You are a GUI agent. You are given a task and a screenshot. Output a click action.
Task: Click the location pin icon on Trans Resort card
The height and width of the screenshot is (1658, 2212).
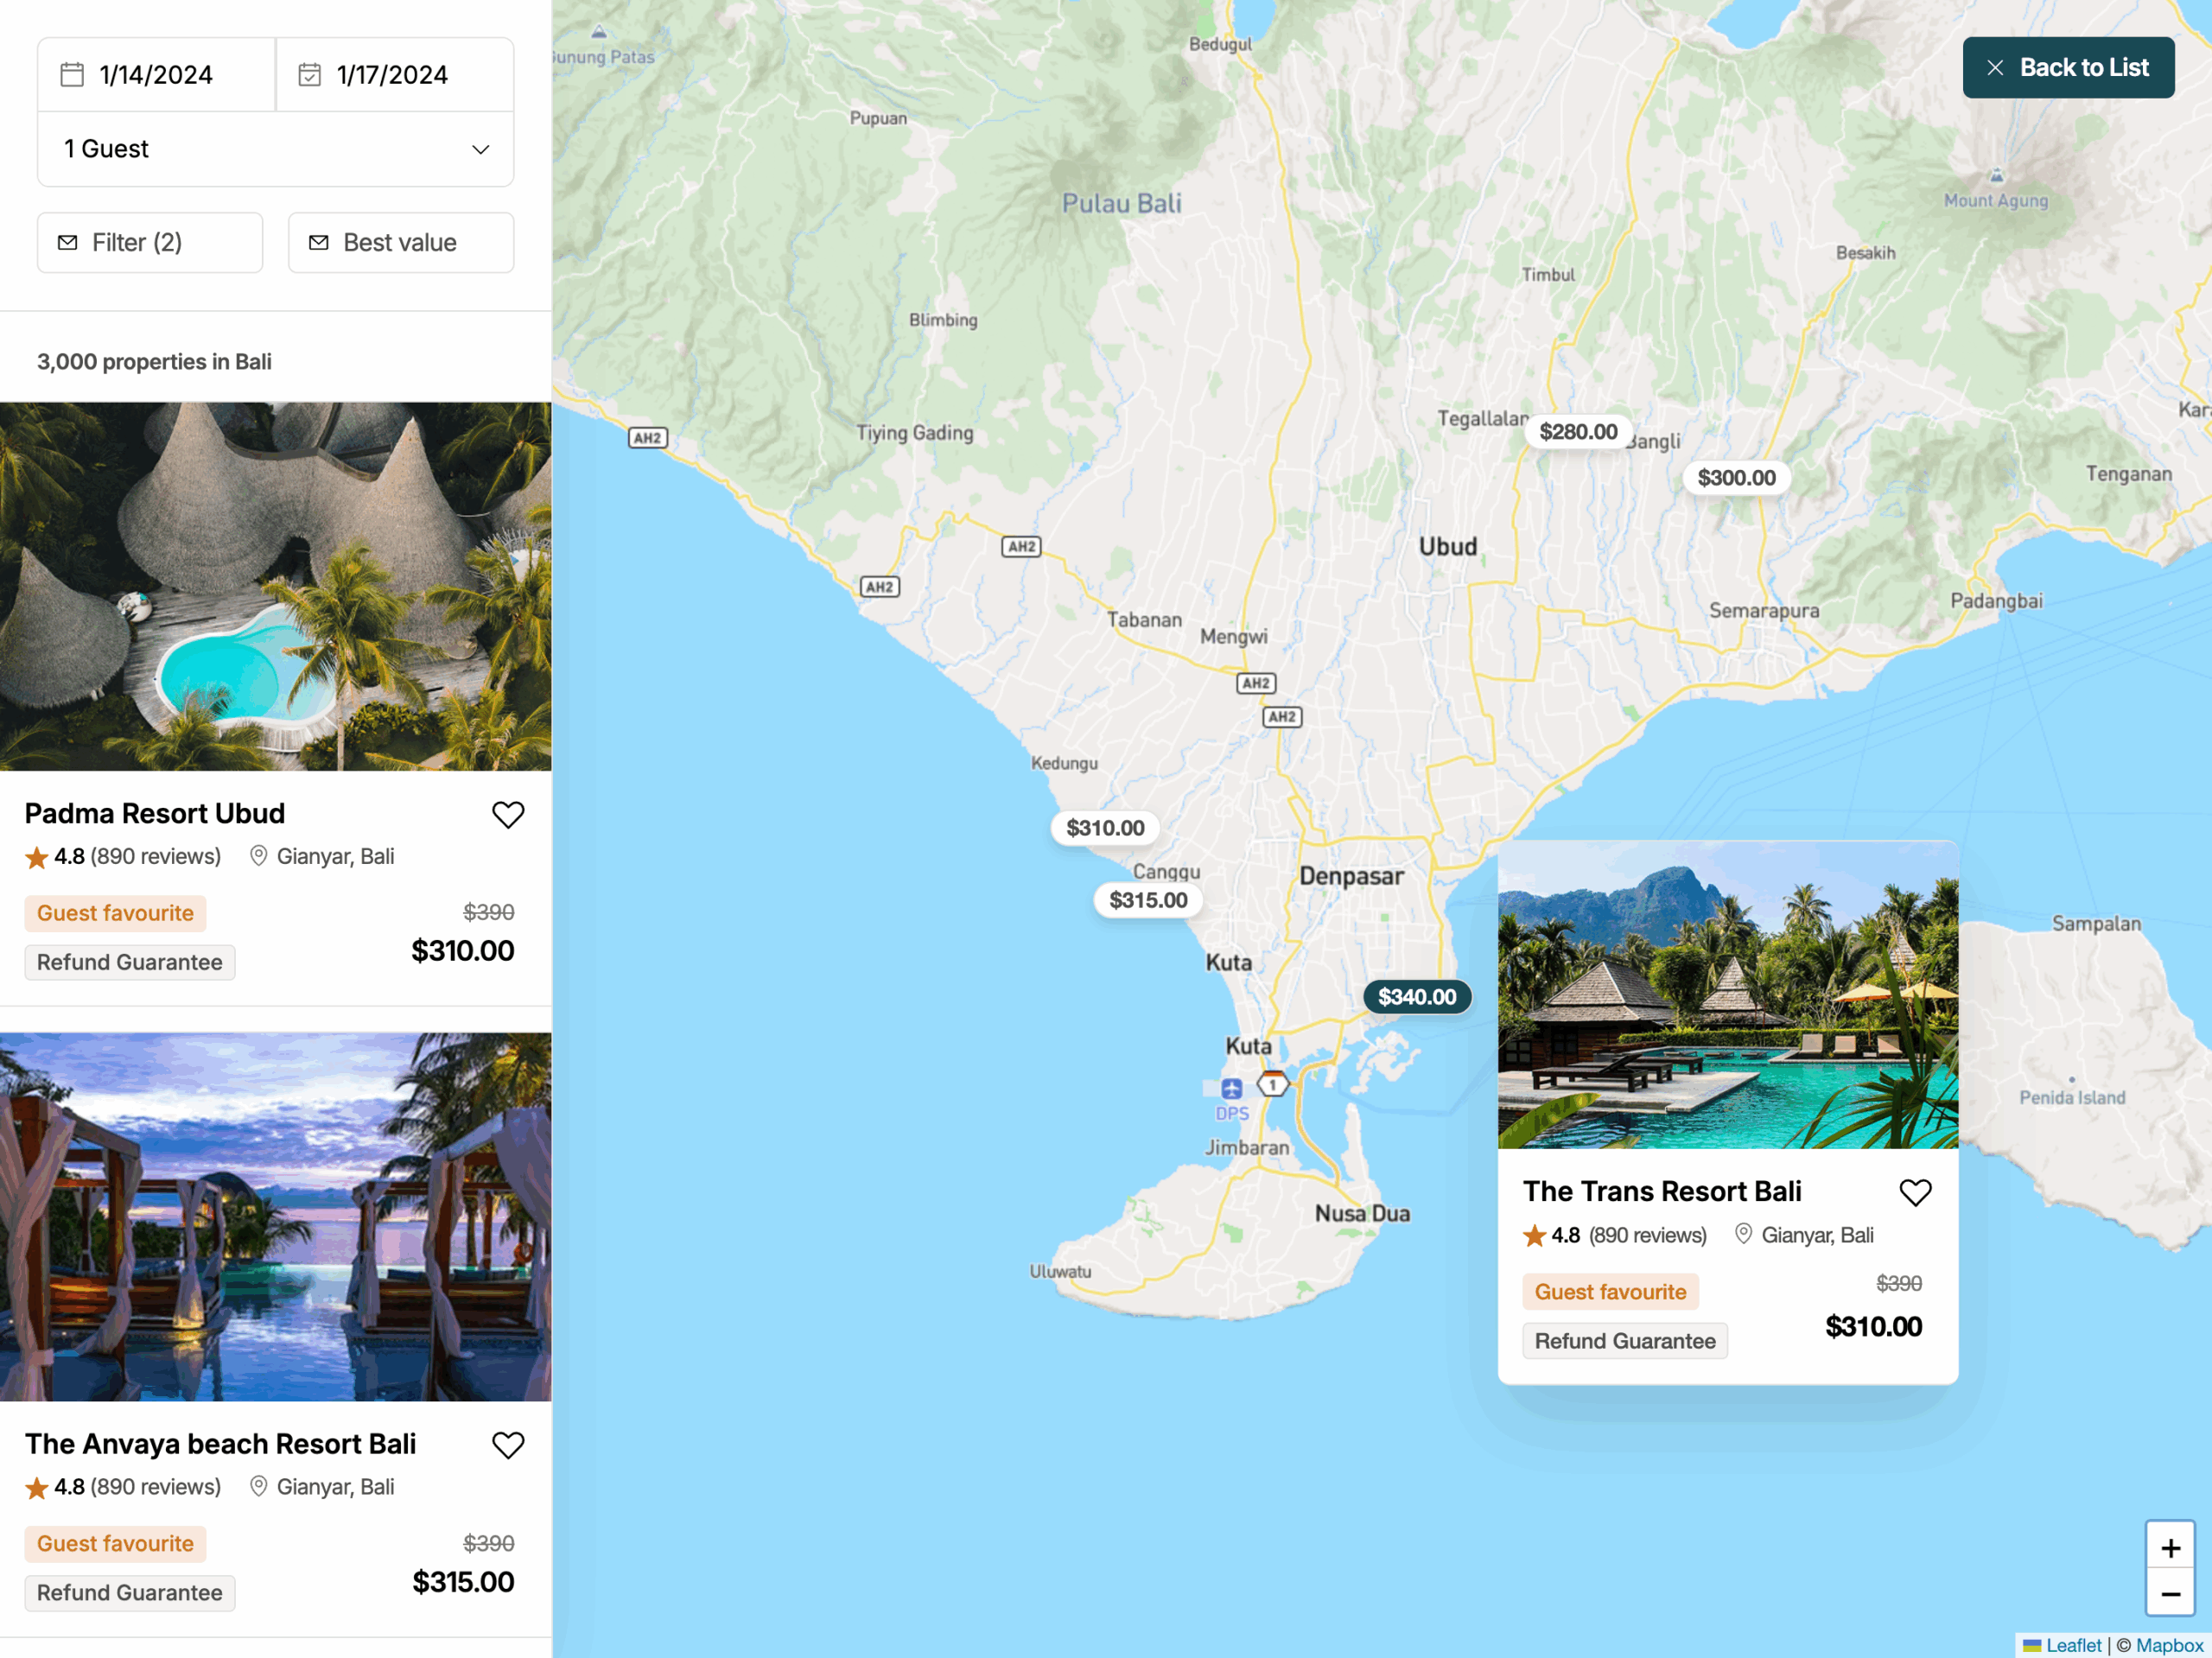tap(1743, 1234)
